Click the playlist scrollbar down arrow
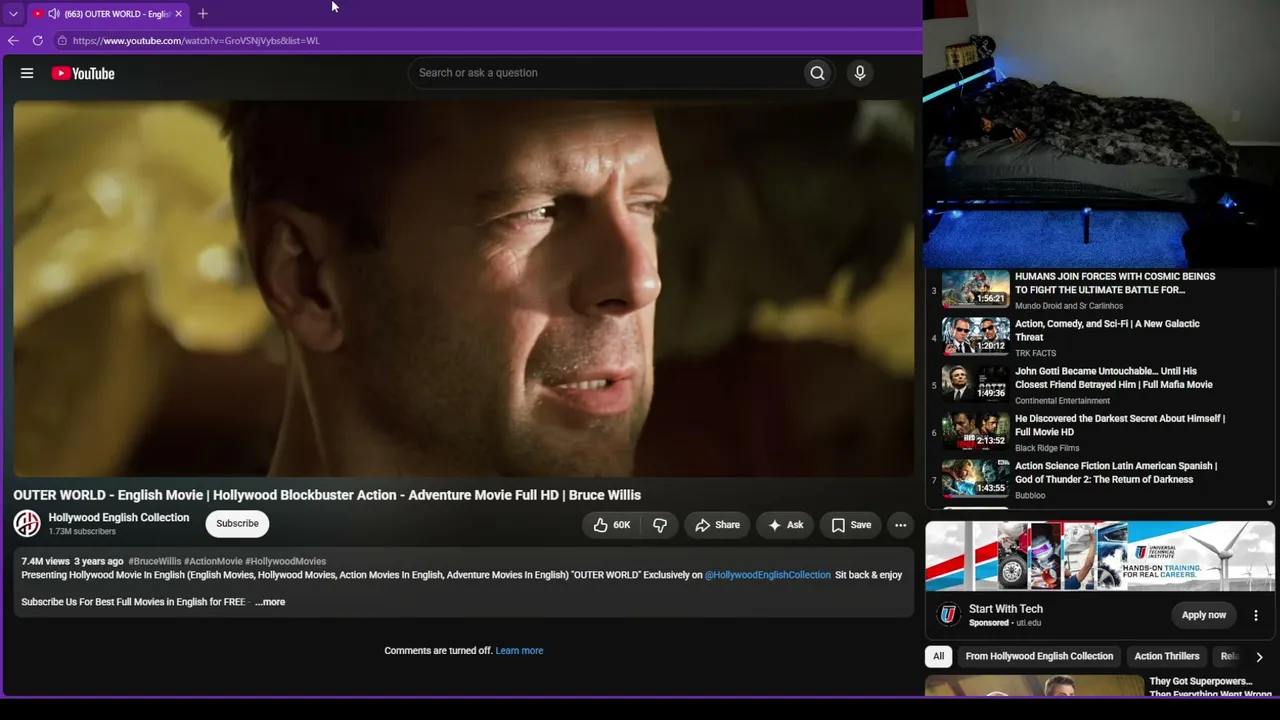 (1270, 503)
